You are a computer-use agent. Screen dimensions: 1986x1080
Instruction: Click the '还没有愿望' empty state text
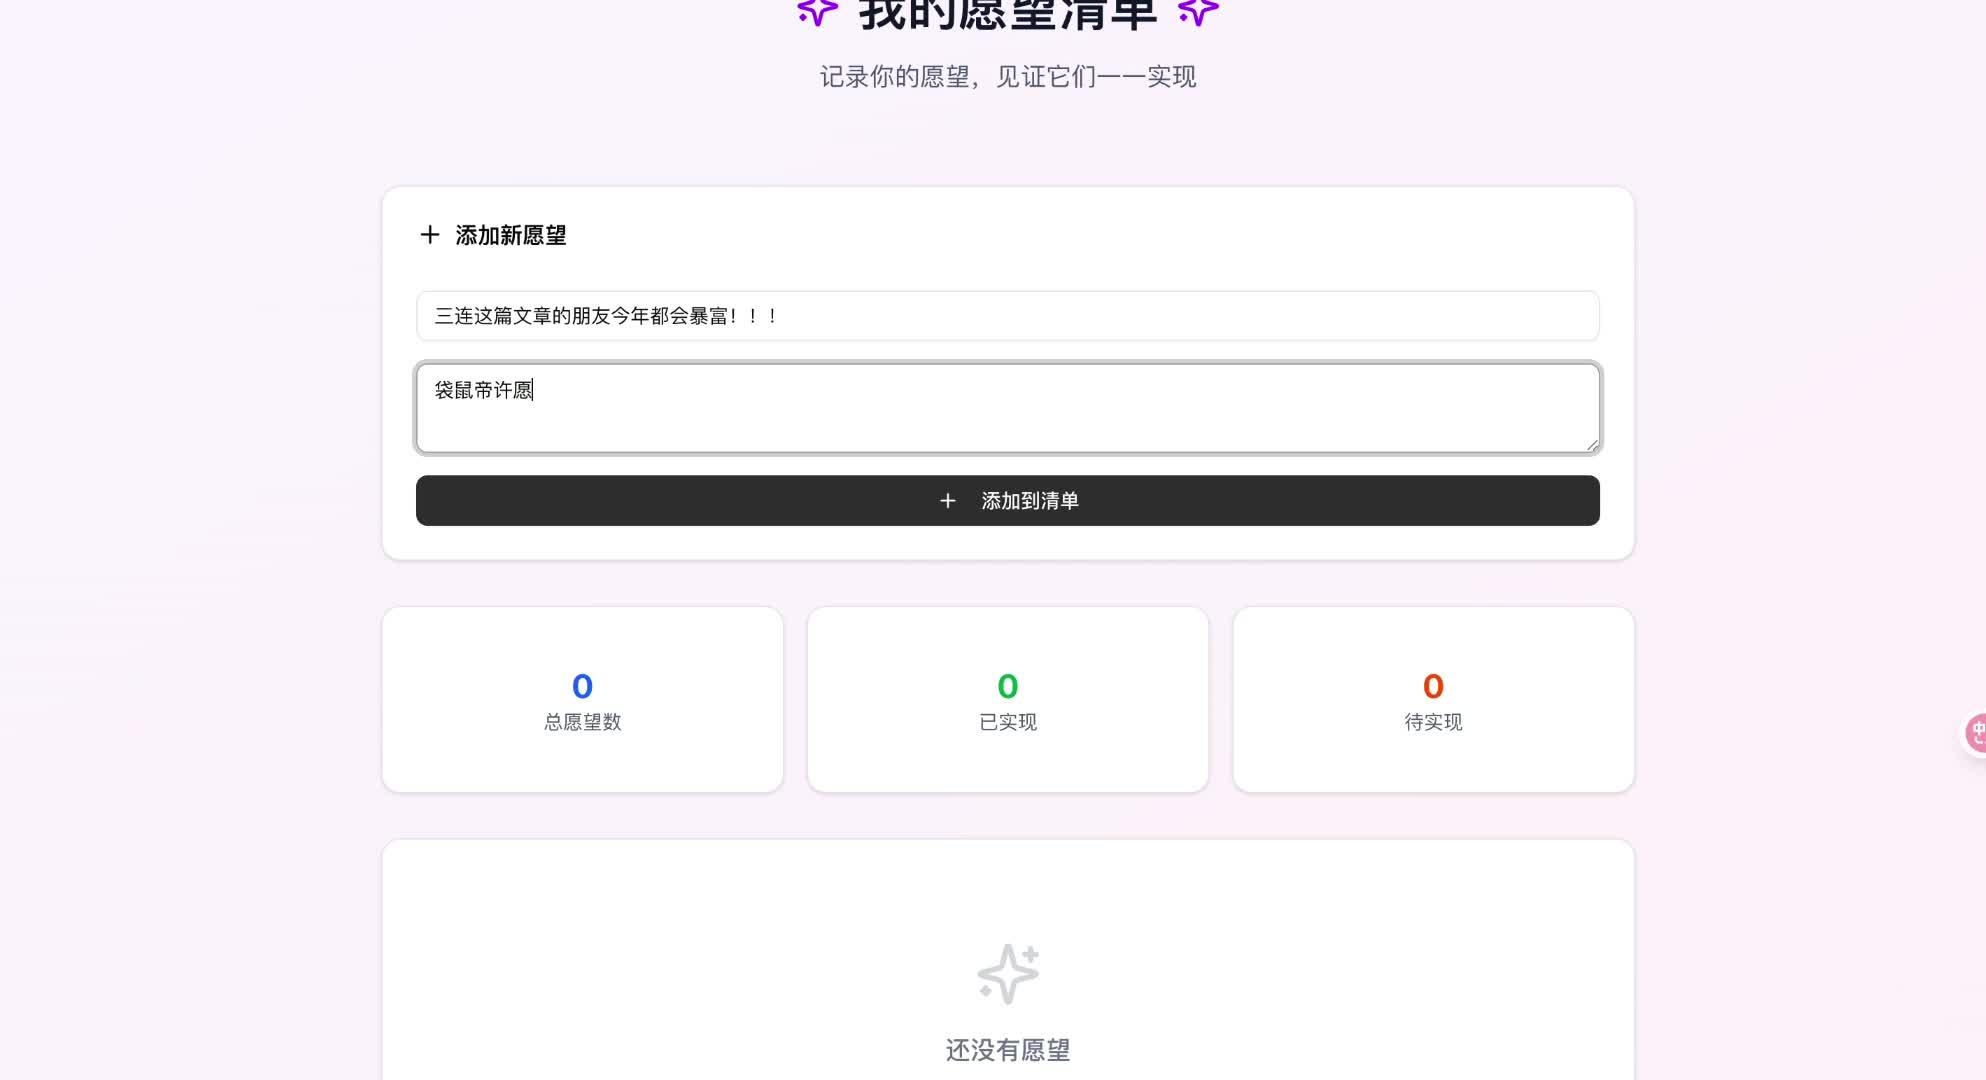[x=1008, y=1050]
